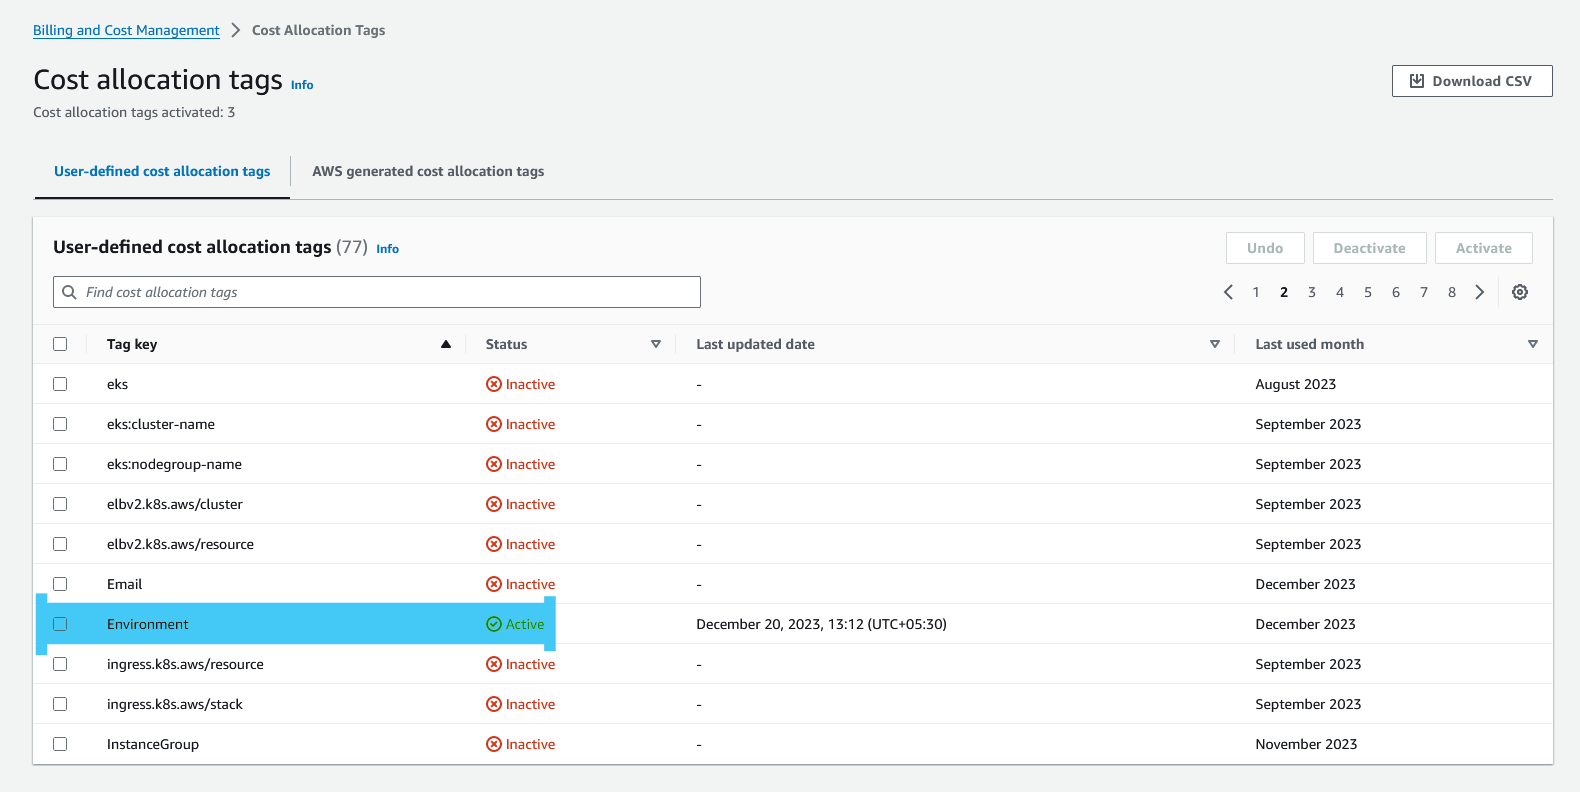Check the box for ingress.k8s.aws/stack
This screenshot has width=1580, height=792.
pyautogui.click(x=60, y=704)
